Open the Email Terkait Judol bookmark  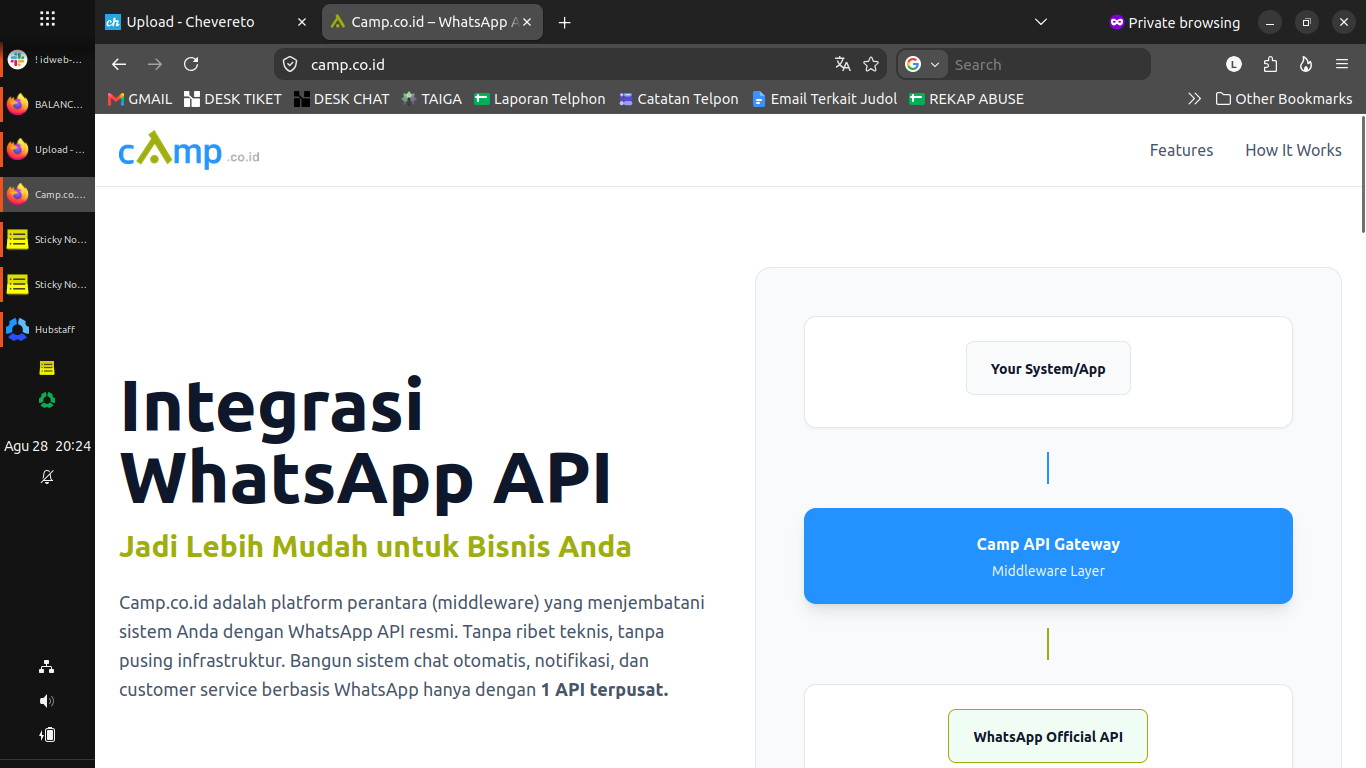pos(825,99)
